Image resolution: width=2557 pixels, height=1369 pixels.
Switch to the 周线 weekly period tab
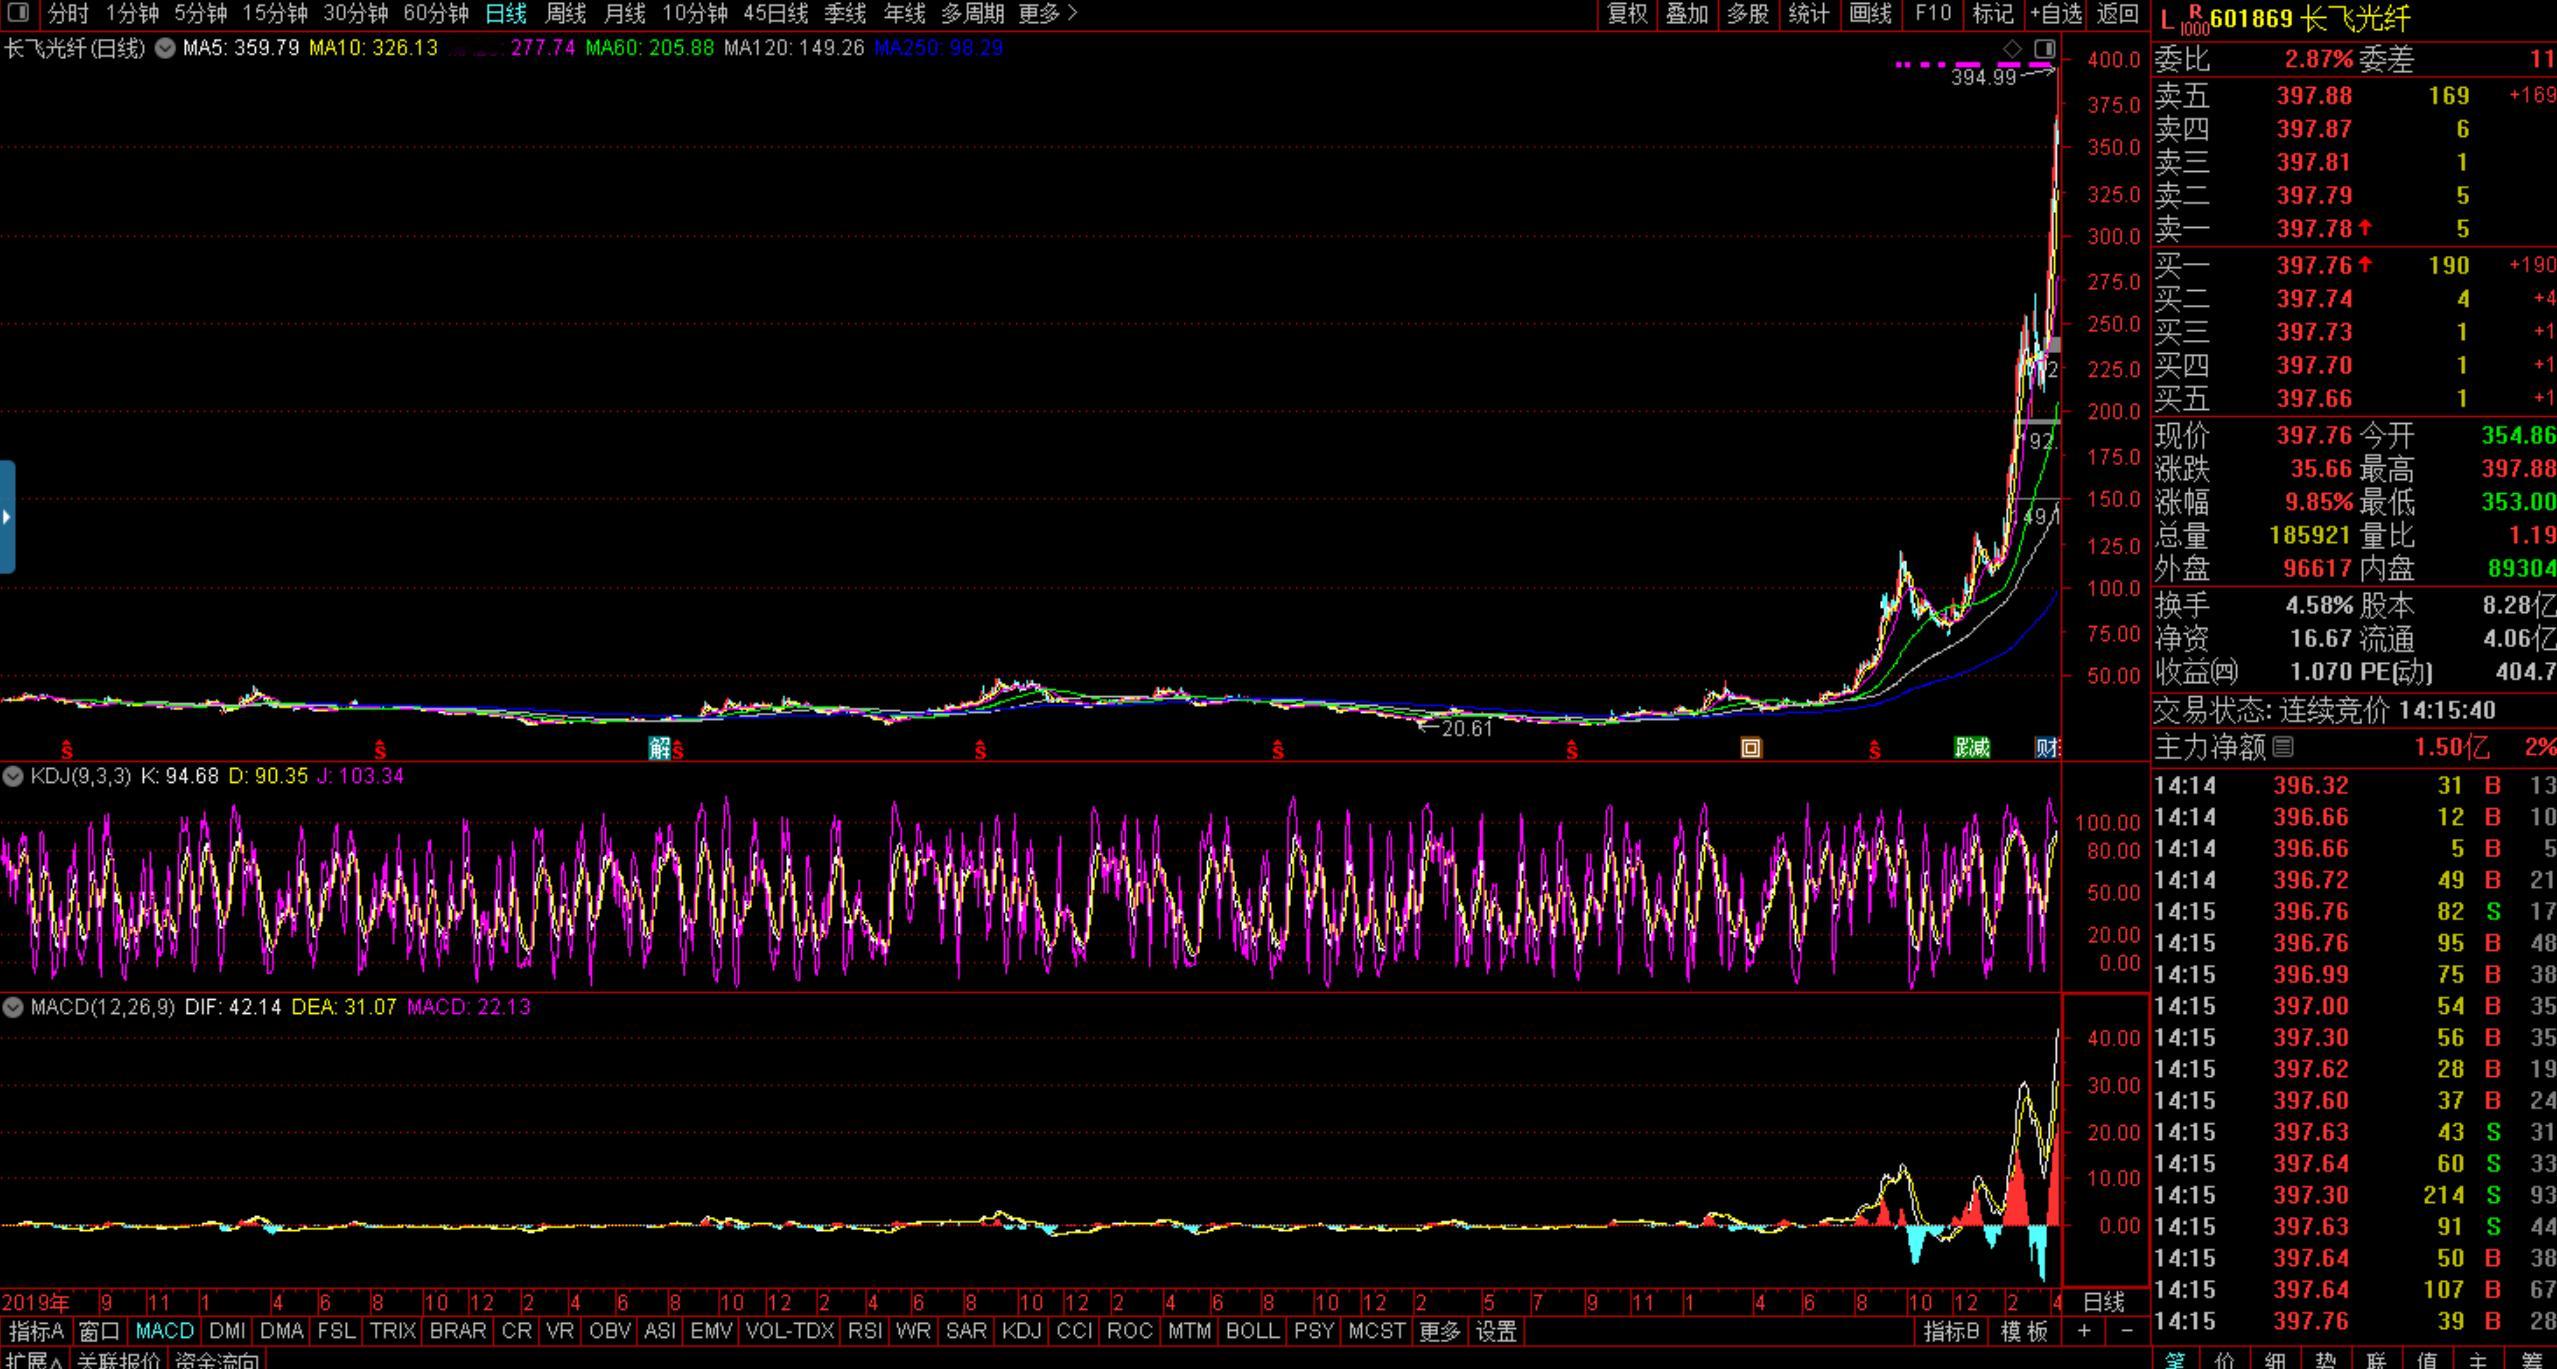coord(565,14)
